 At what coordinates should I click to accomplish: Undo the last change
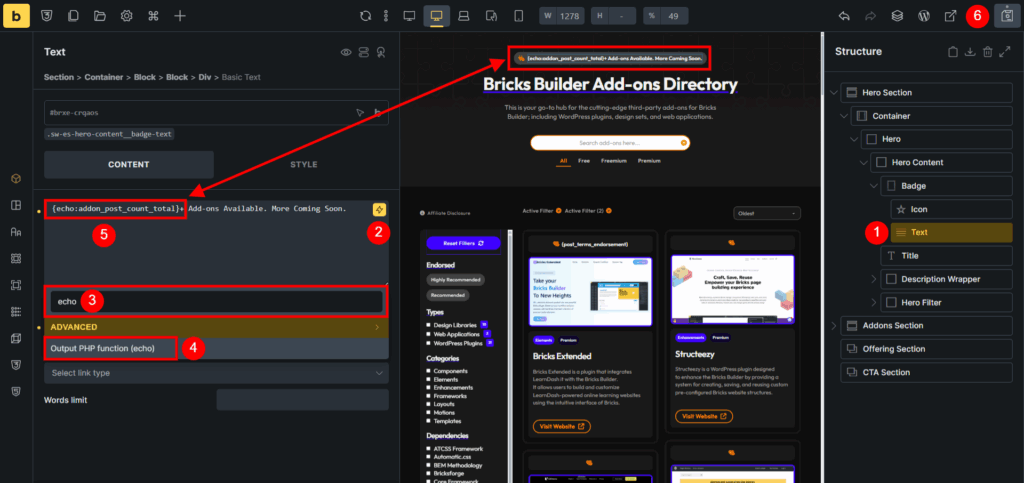click(x=844, y=16)
